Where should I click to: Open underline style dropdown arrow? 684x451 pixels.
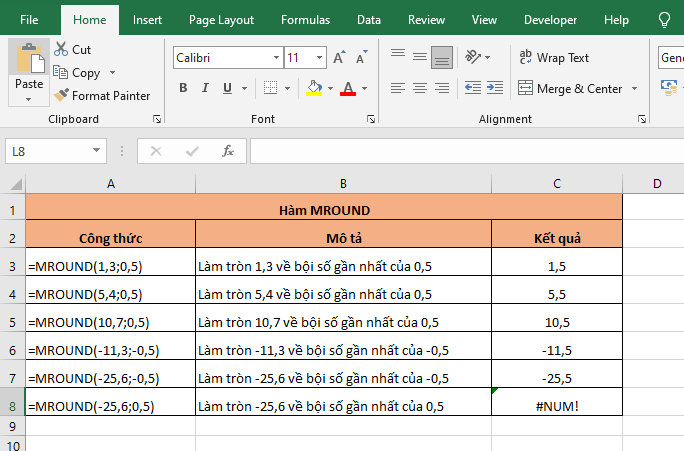coord(244,89)
